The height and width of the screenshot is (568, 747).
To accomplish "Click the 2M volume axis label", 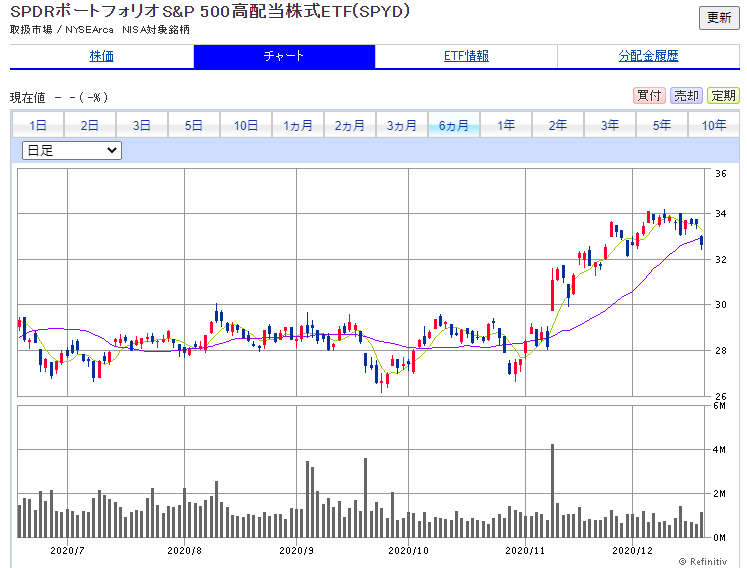I will pyautogui.click(x=719, y=494).
